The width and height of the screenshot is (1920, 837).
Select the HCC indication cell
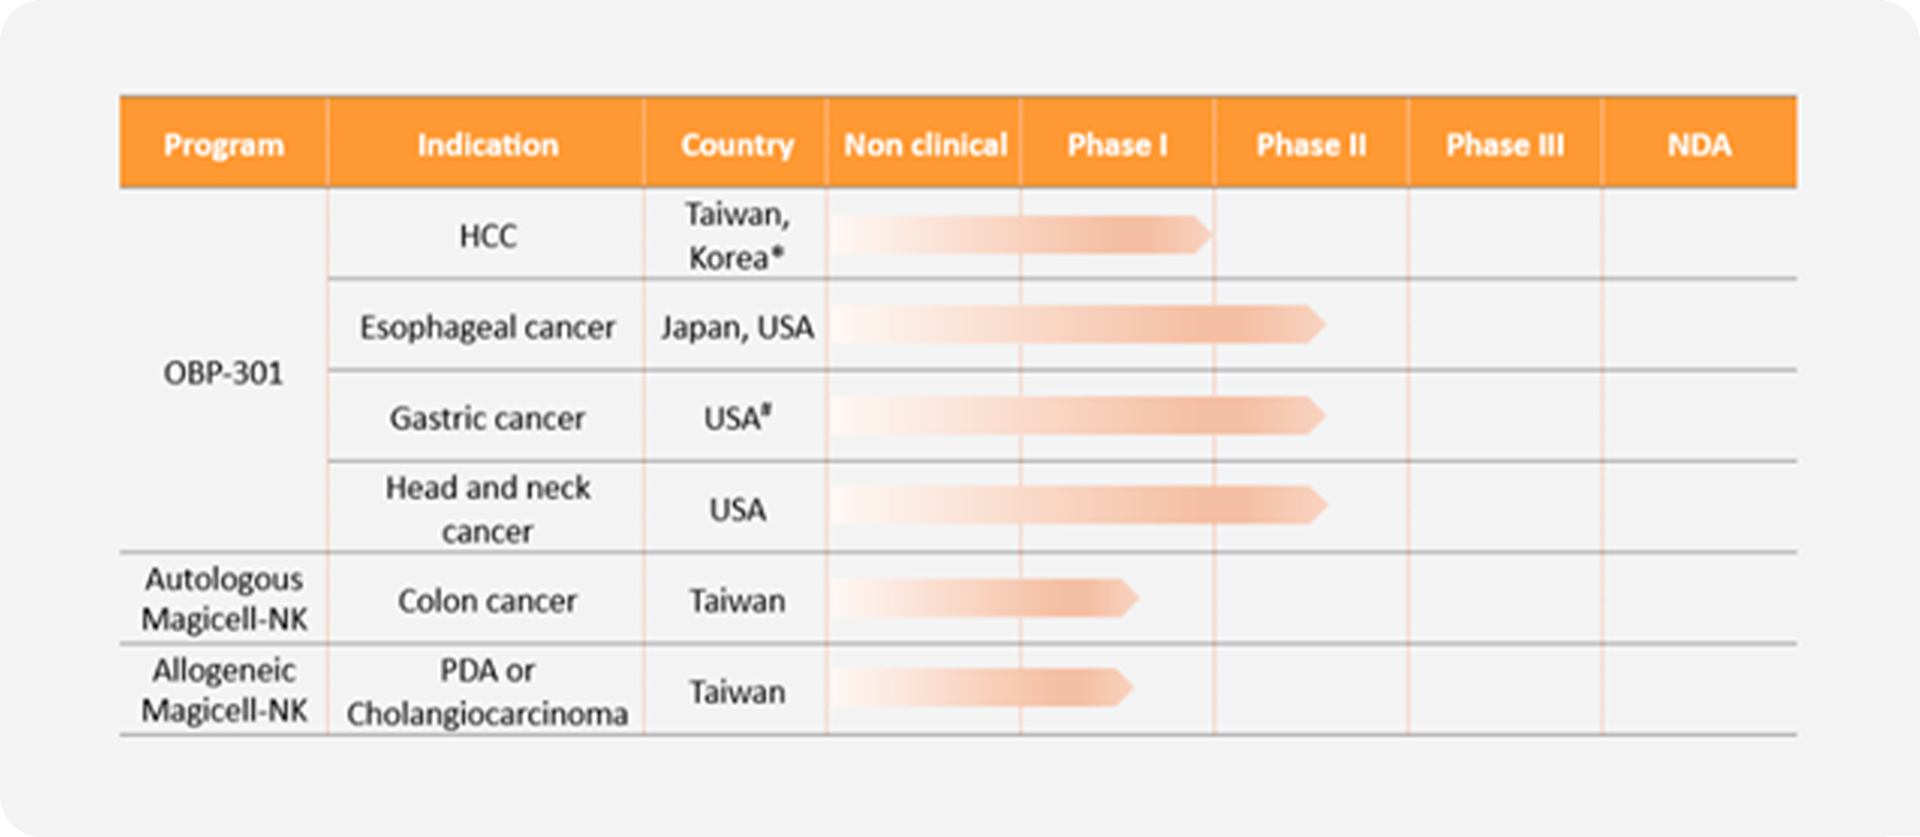click(487, 235)
